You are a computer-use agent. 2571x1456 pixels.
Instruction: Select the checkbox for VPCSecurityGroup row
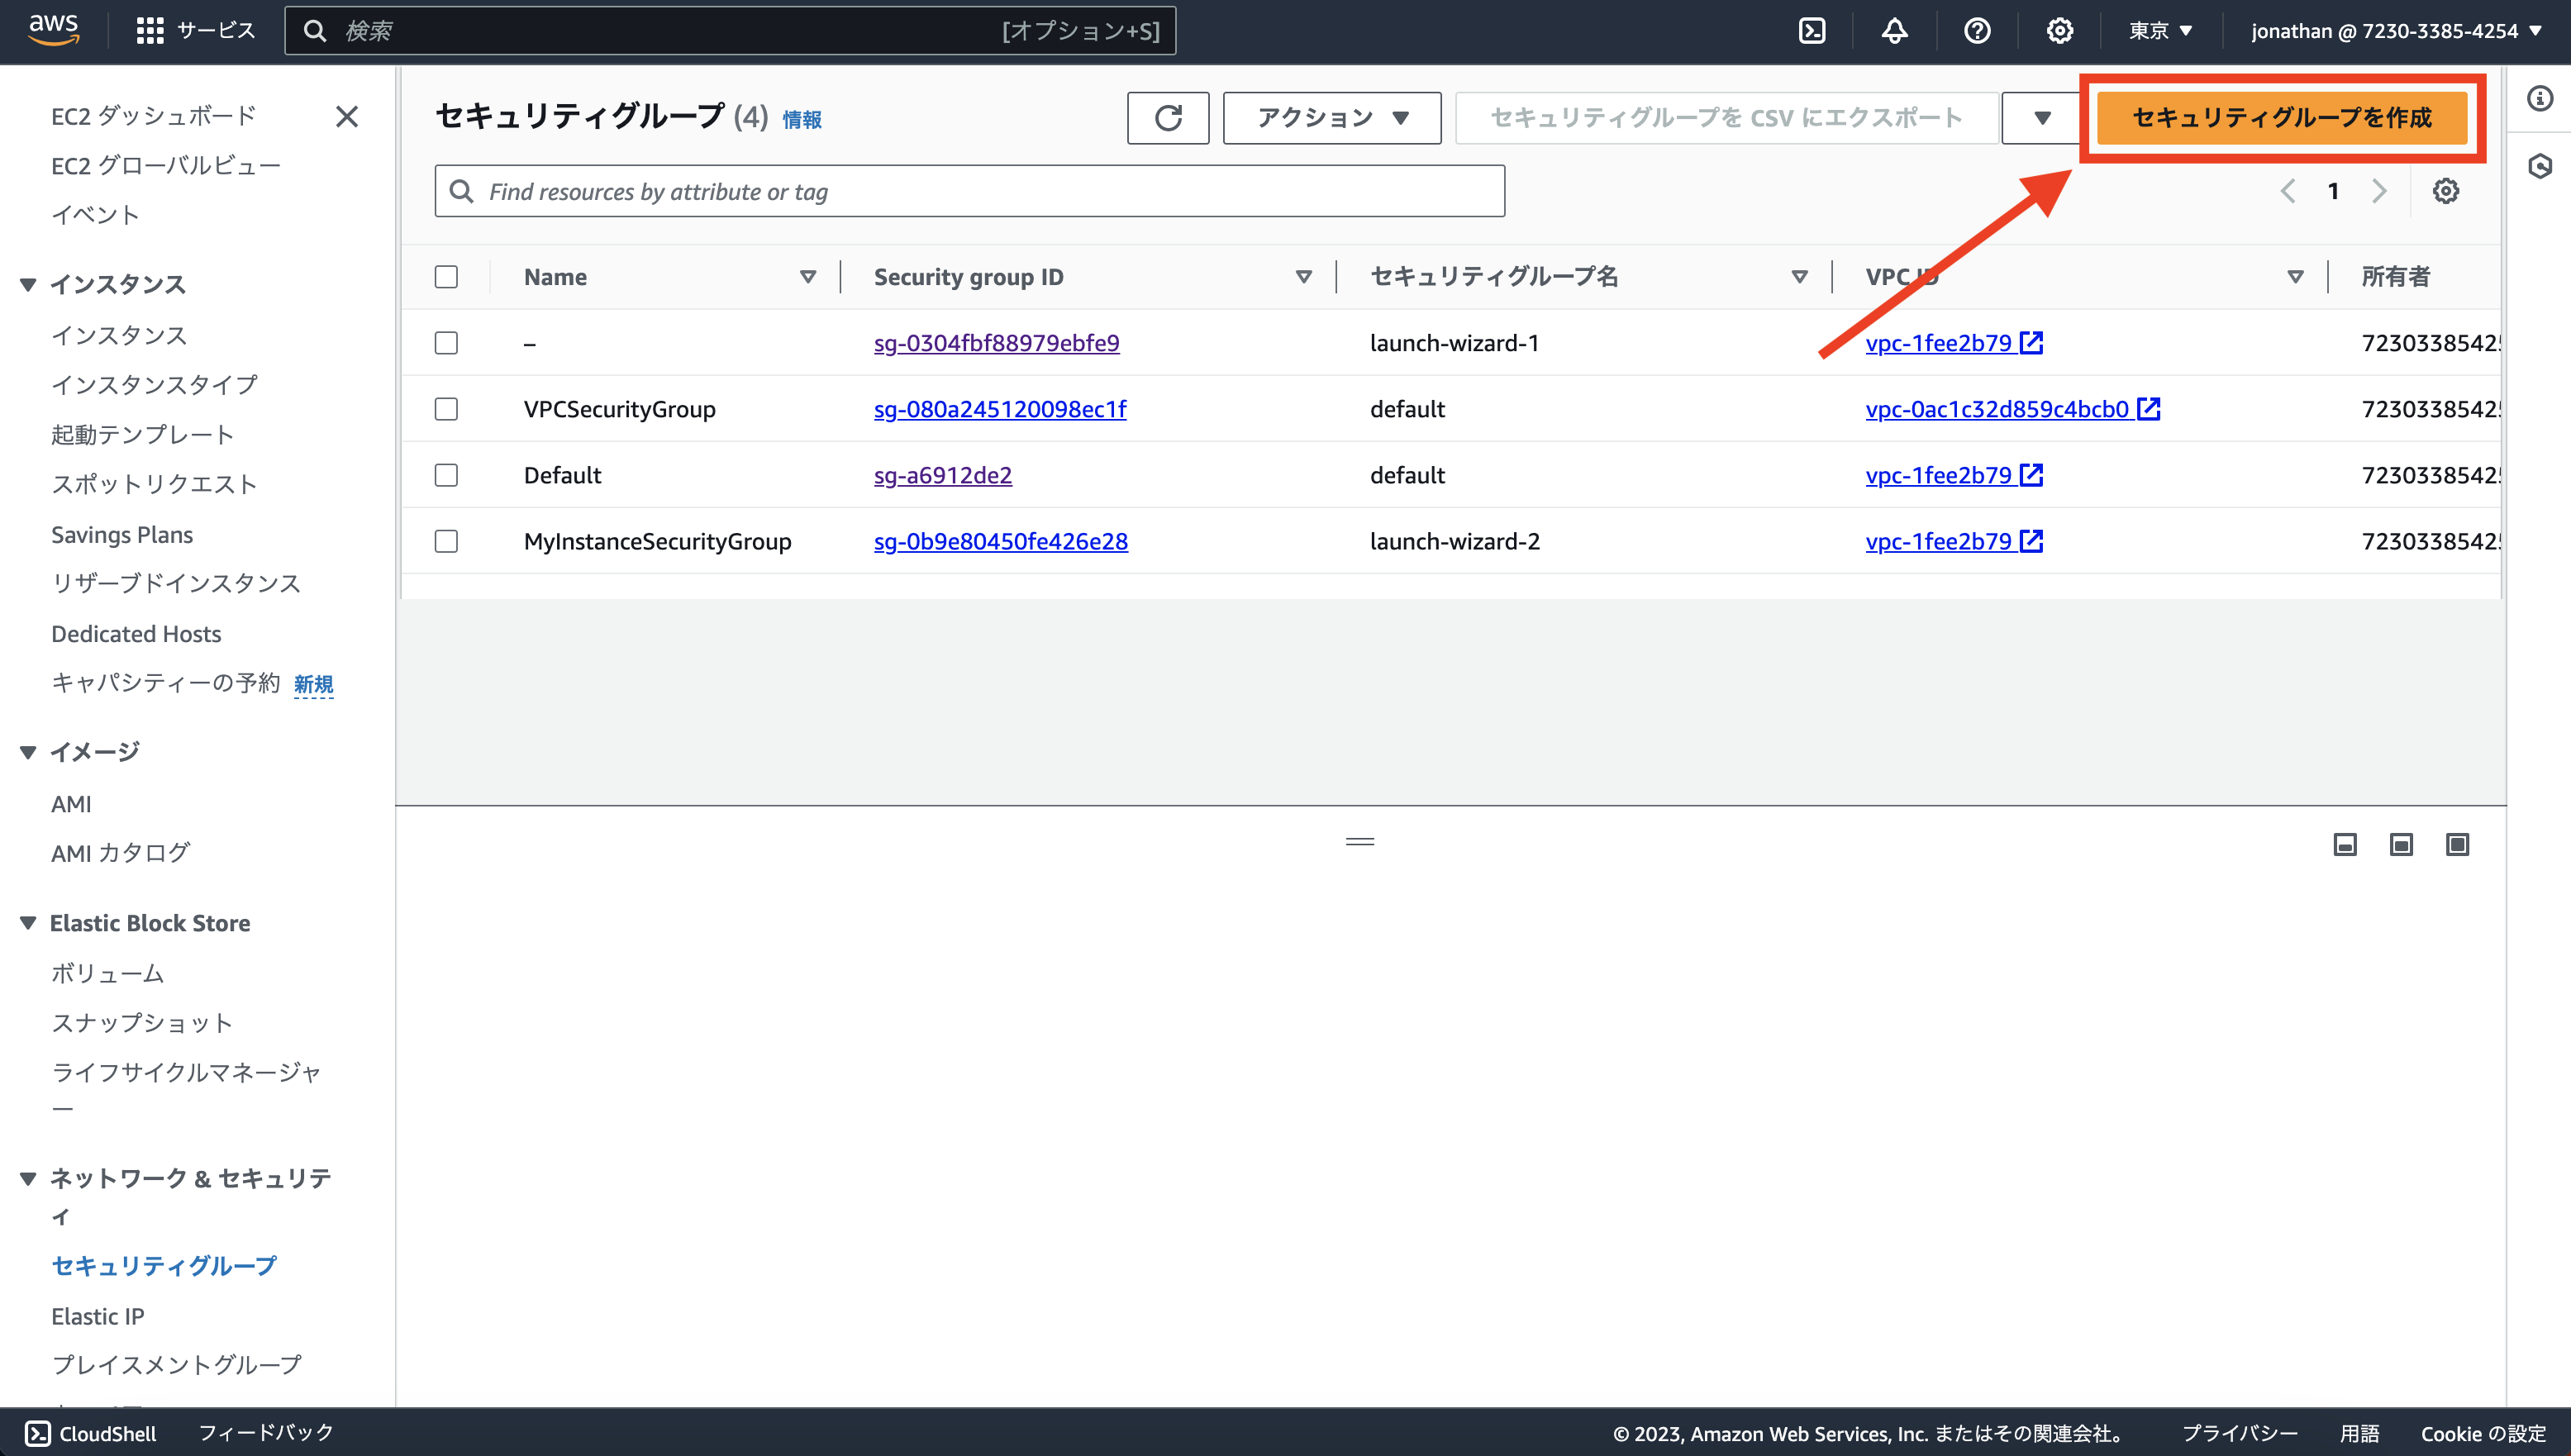point(446,409)
